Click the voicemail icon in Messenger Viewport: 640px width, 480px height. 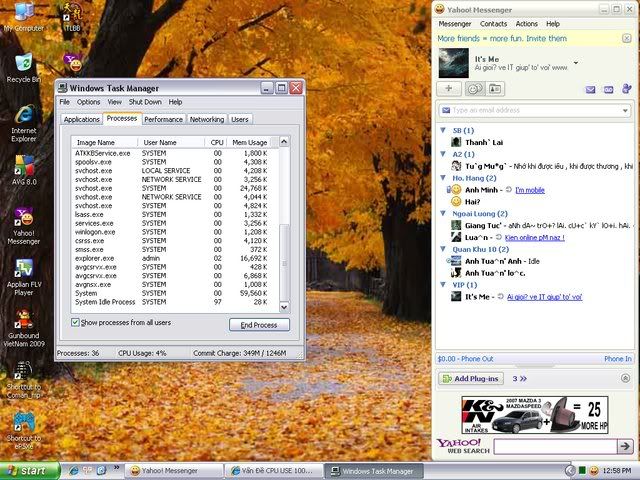(608, 89)
